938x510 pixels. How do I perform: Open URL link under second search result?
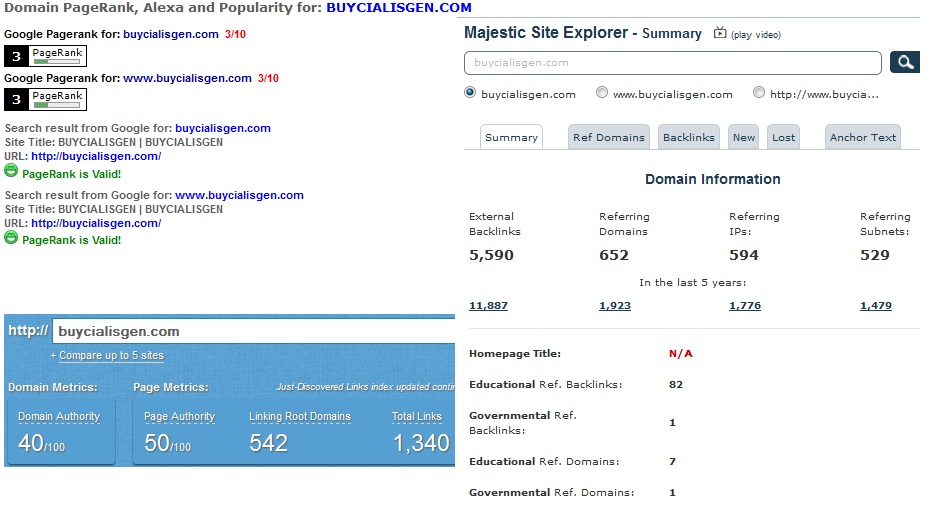click(96, 223)
